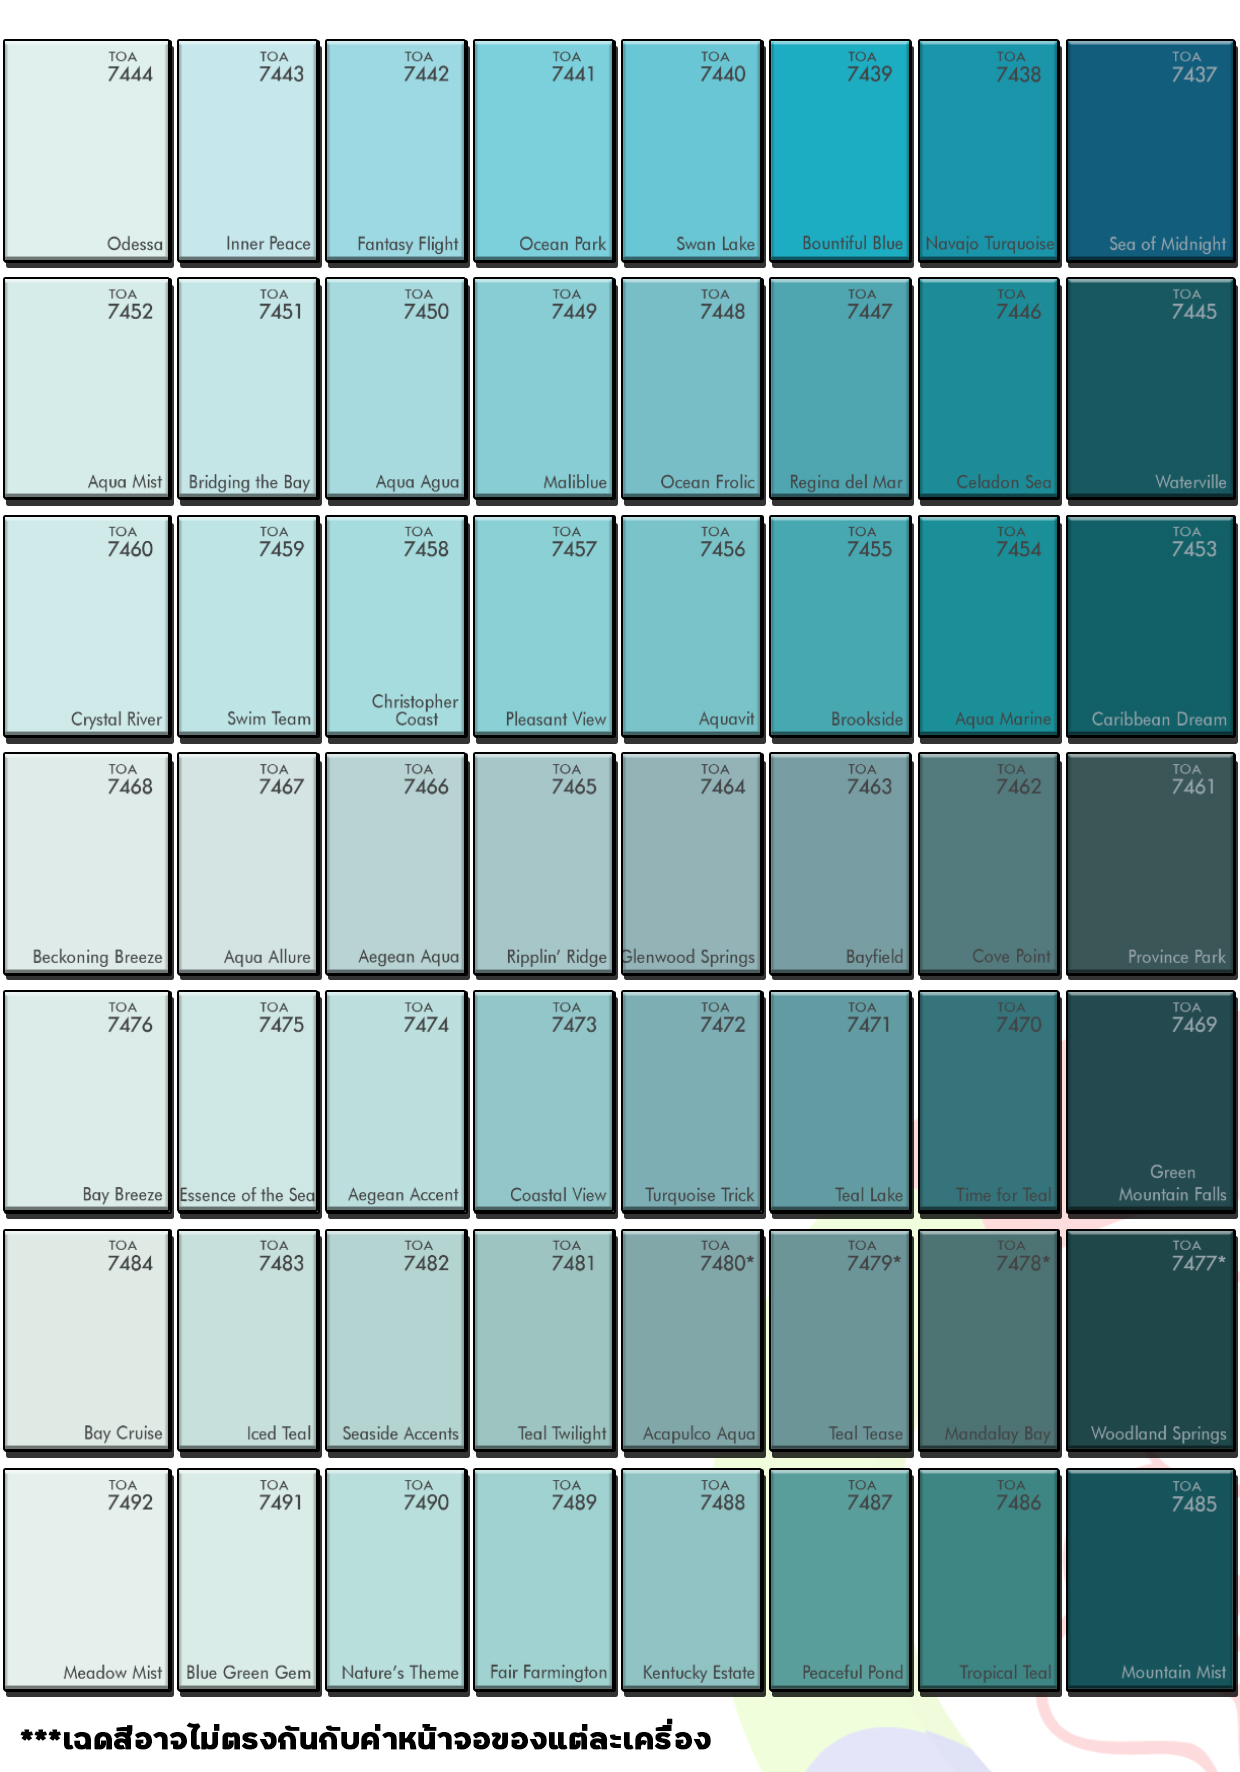Pick the Brookside 7455 swatch

coord(840,627)
